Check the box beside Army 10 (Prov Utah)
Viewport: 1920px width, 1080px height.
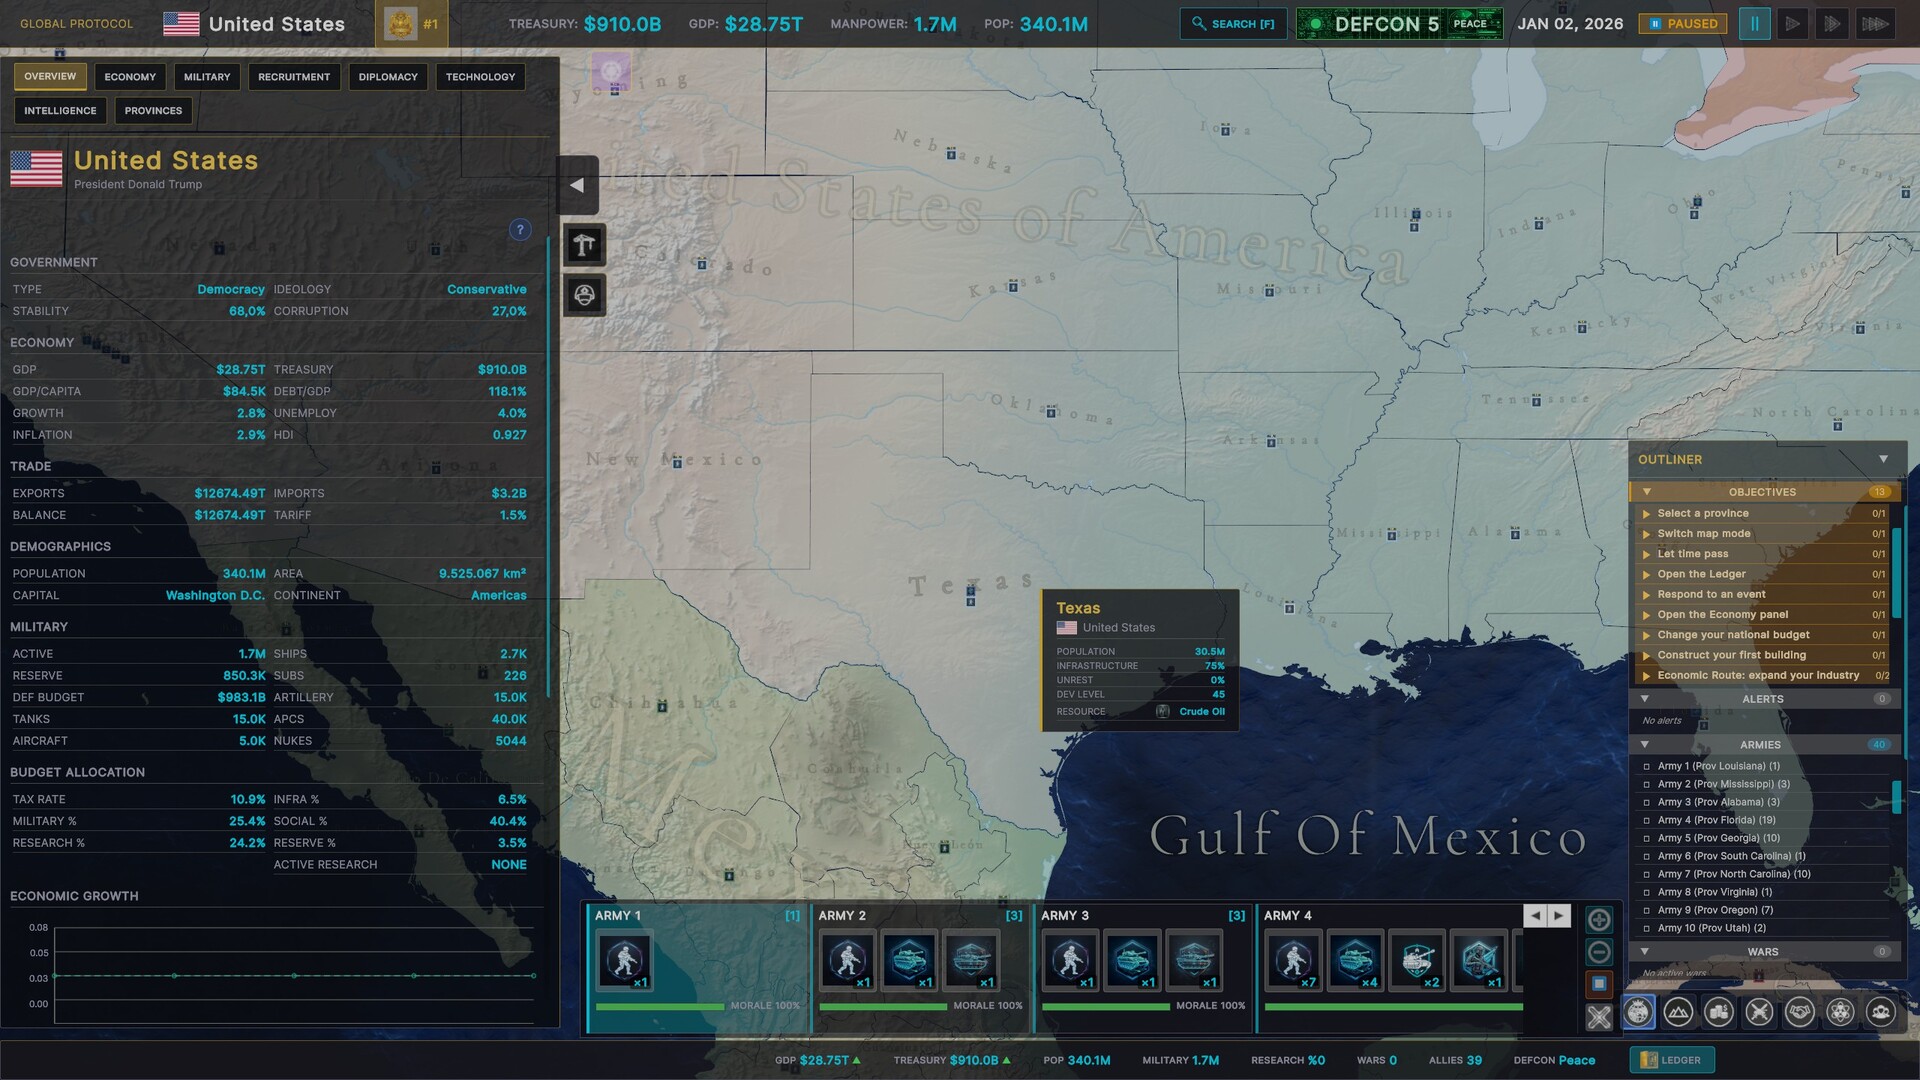pyautogui.click(x=1647, y=928)
